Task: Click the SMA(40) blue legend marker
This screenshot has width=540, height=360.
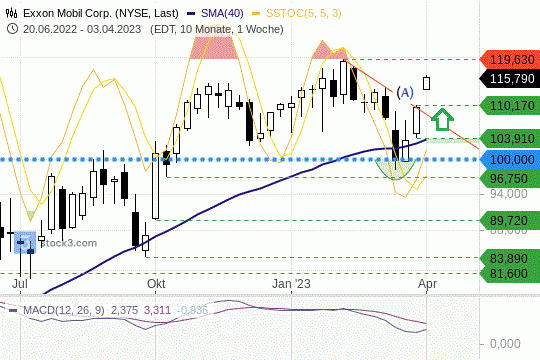Action: [x=191, y=13]
